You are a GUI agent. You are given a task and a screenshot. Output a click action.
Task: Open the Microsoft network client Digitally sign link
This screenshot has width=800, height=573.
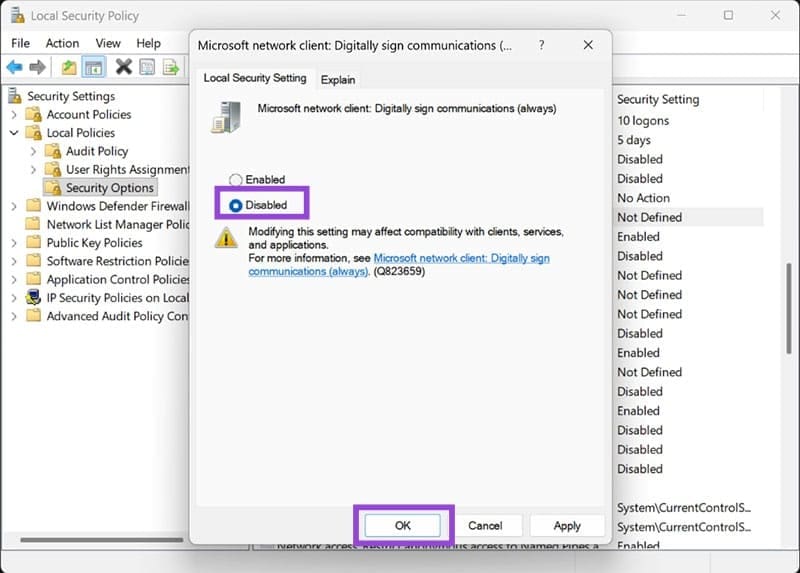[399, 265]
